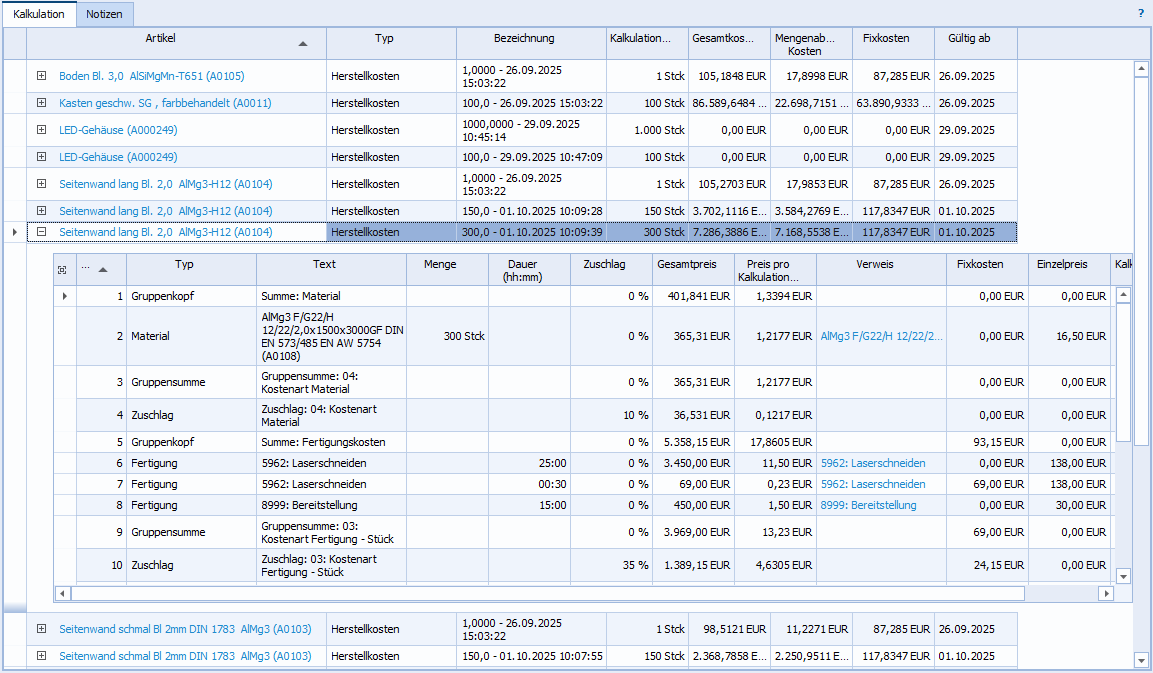Click the help question mark icon
Image resolution: width=1153 pixels, height=673 pixels.
tap(1141, 14)
